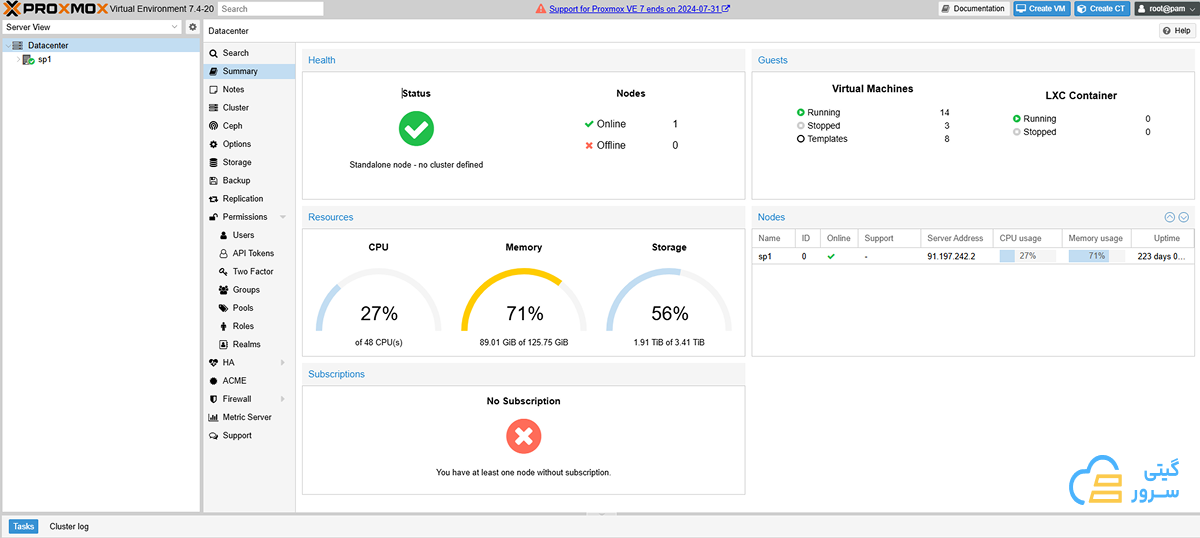
Task: Click the gear icon beside Server View
Action: (x=193, y=27)
